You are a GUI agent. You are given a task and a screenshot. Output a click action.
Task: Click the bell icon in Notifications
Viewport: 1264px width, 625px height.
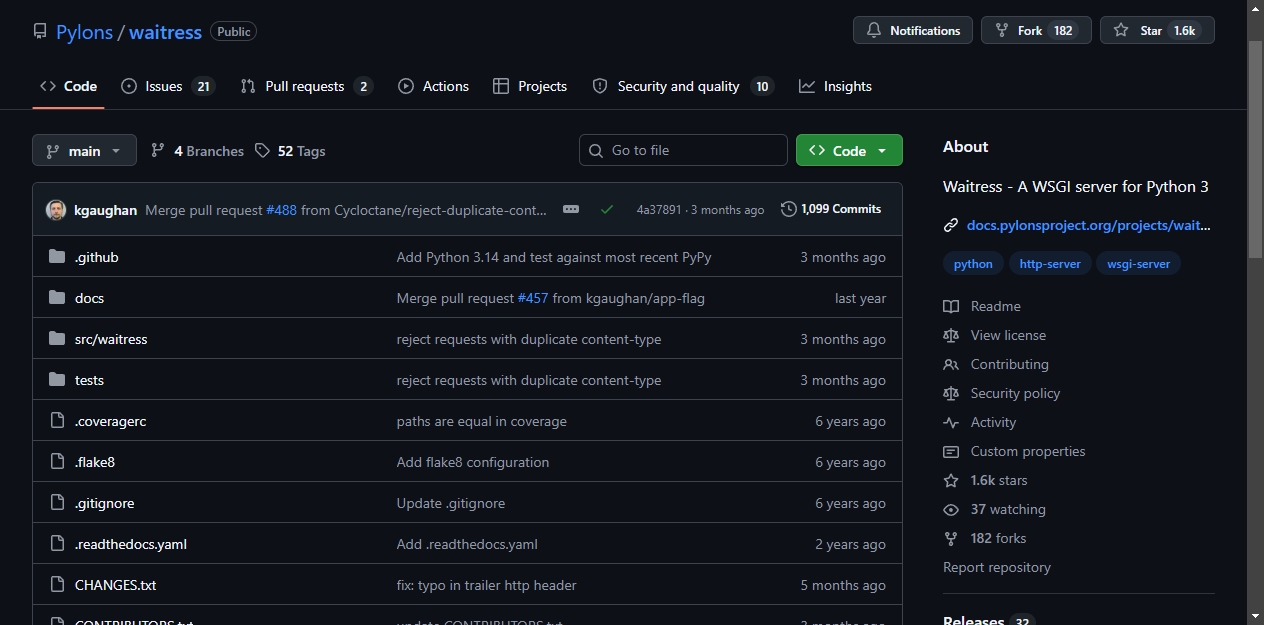874,31
